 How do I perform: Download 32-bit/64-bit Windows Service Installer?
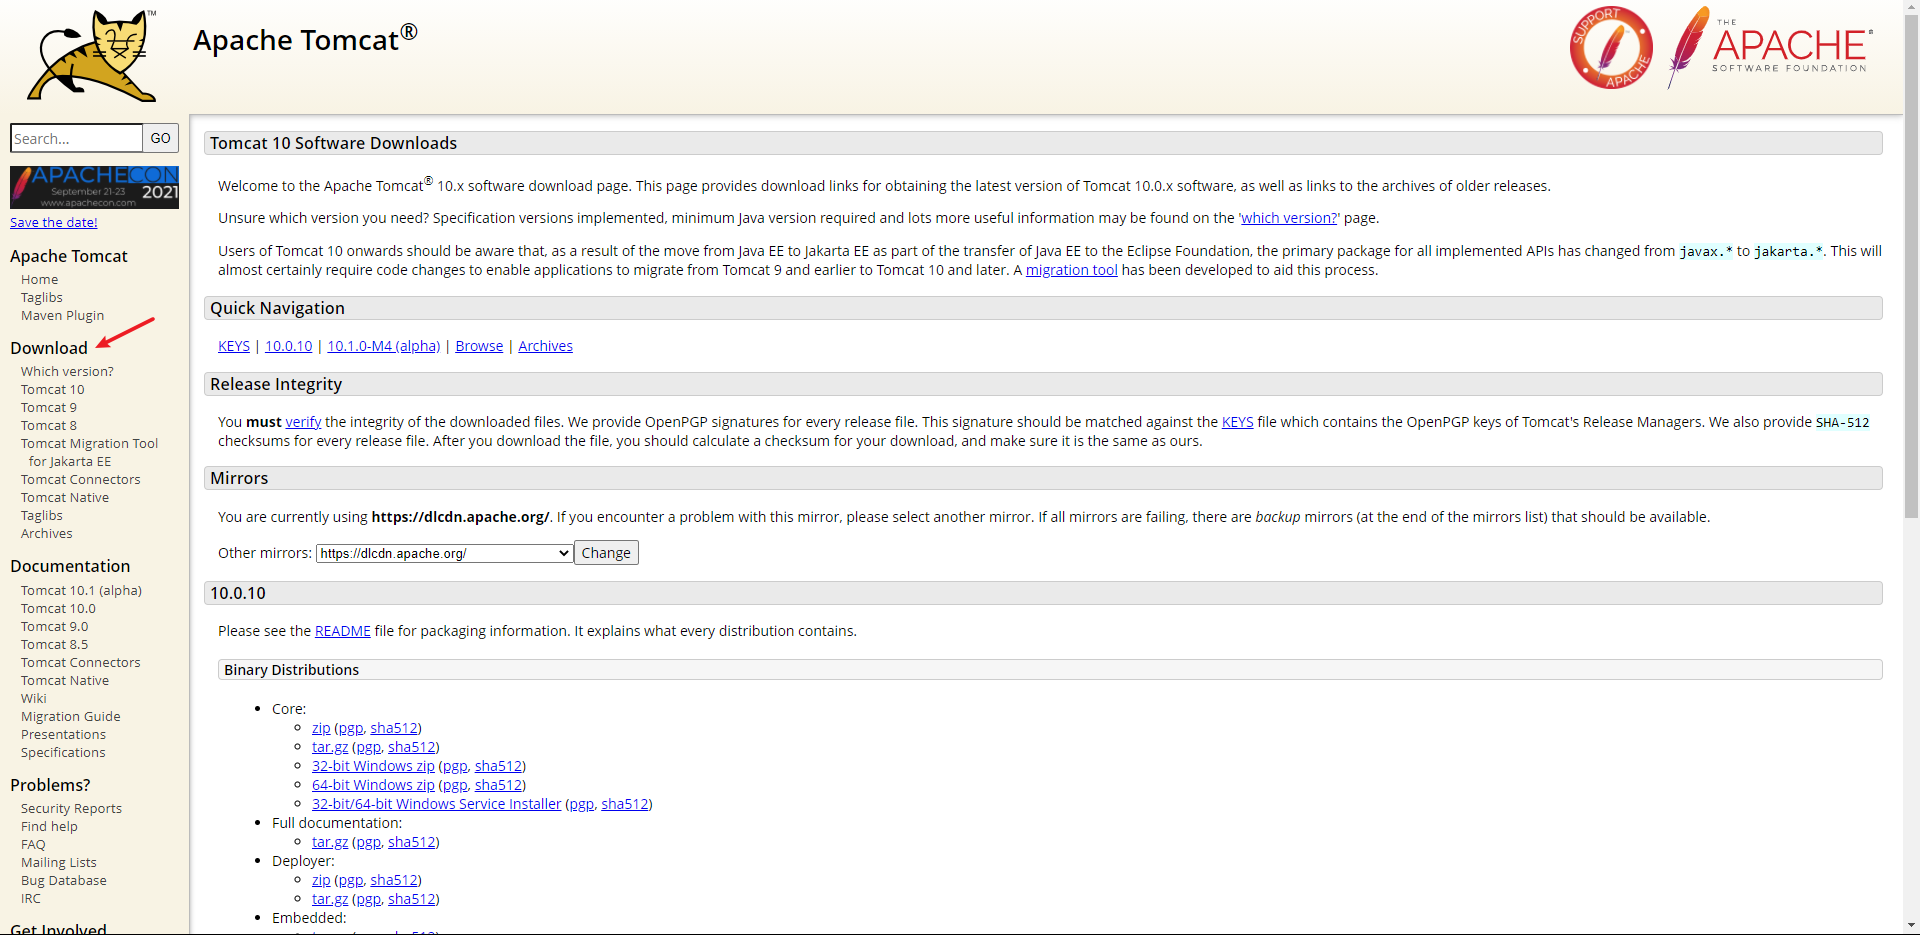pos(436,804)
